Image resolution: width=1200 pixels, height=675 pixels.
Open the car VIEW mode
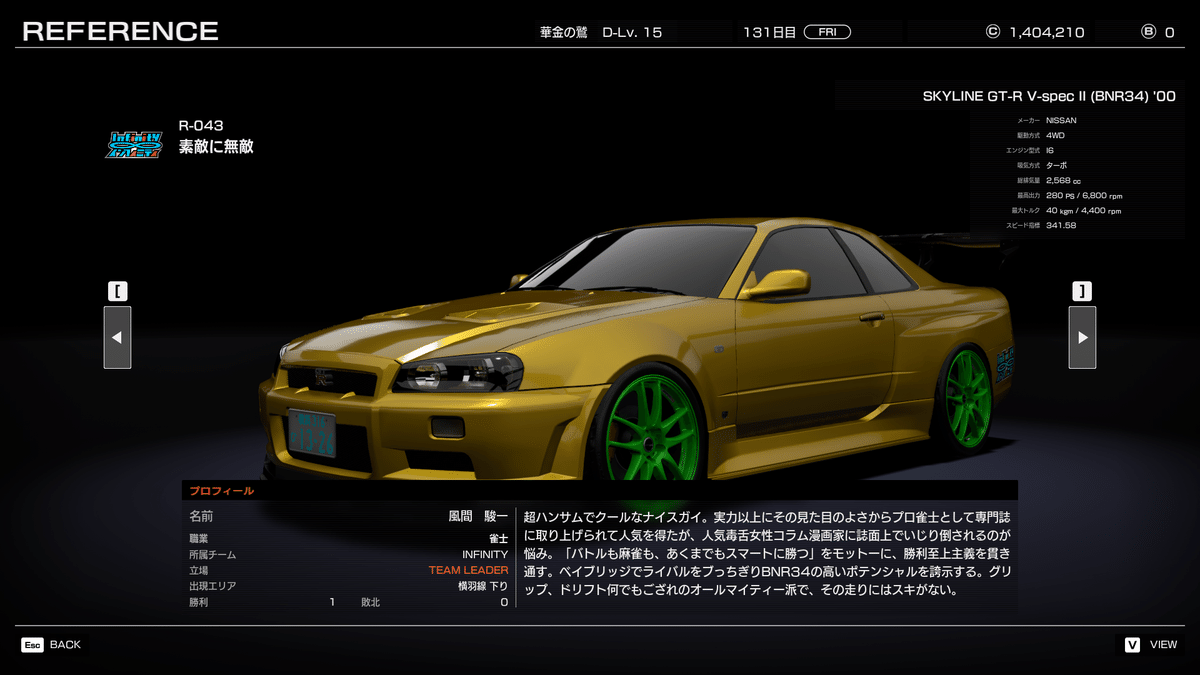point(1163,645)
